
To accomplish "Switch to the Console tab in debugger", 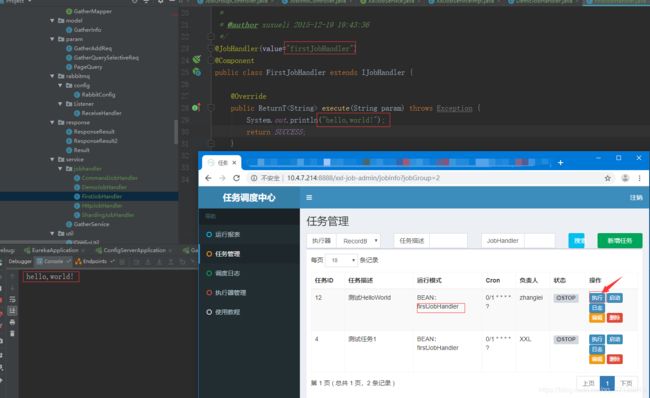I will pos(50,261).
